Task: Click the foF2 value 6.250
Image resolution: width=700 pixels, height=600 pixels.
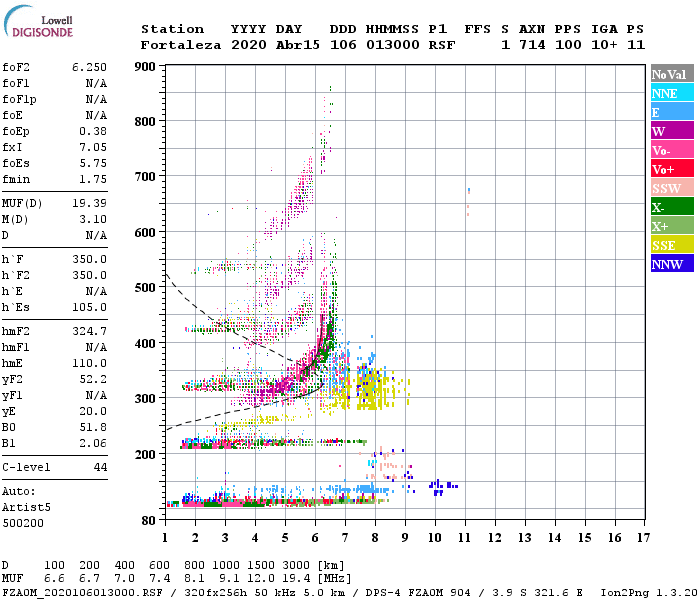Action: tap(89, 67)
